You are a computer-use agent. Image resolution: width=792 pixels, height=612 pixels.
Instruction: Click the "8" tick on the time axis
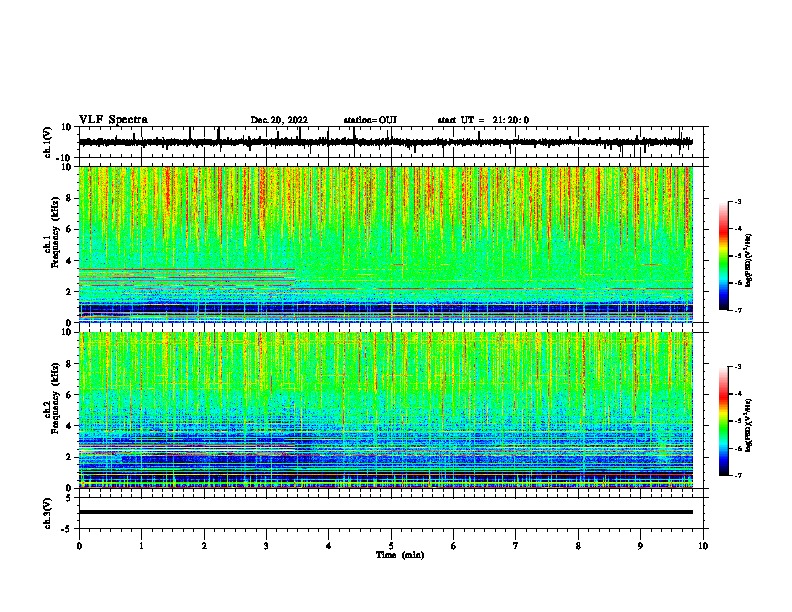578,546
